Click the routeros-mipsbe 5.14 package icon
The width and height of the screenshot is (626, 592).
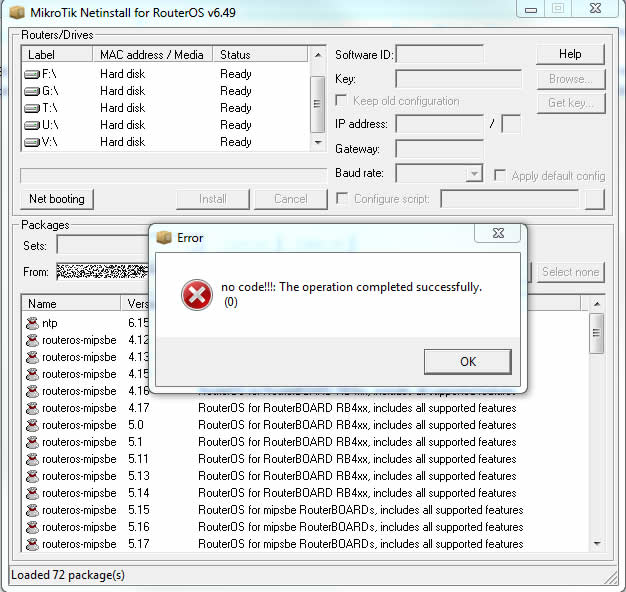[32, 493]
